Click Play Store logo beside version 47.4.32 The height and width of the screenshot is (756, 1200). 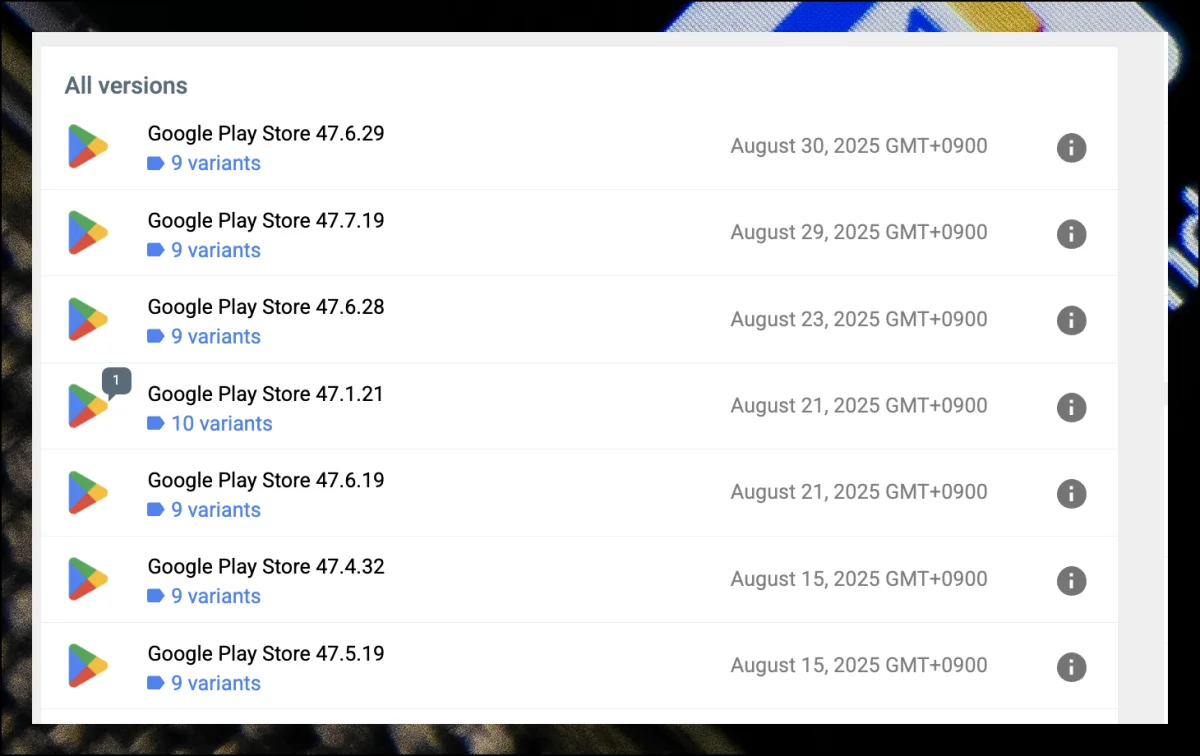pos(87,580)
